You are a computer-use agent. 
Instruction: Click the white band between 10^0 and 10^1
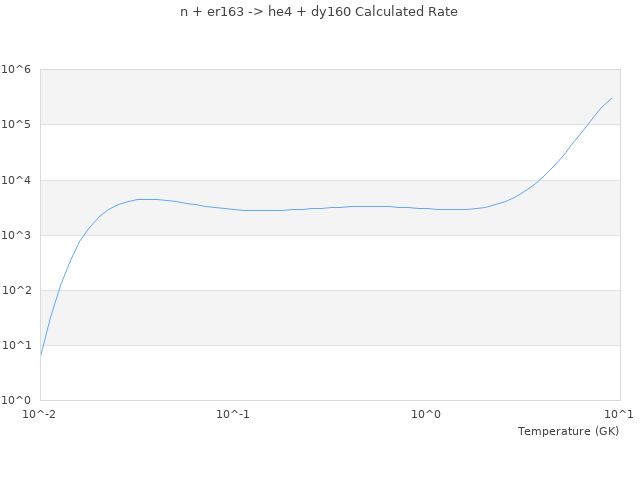point(330,372)
